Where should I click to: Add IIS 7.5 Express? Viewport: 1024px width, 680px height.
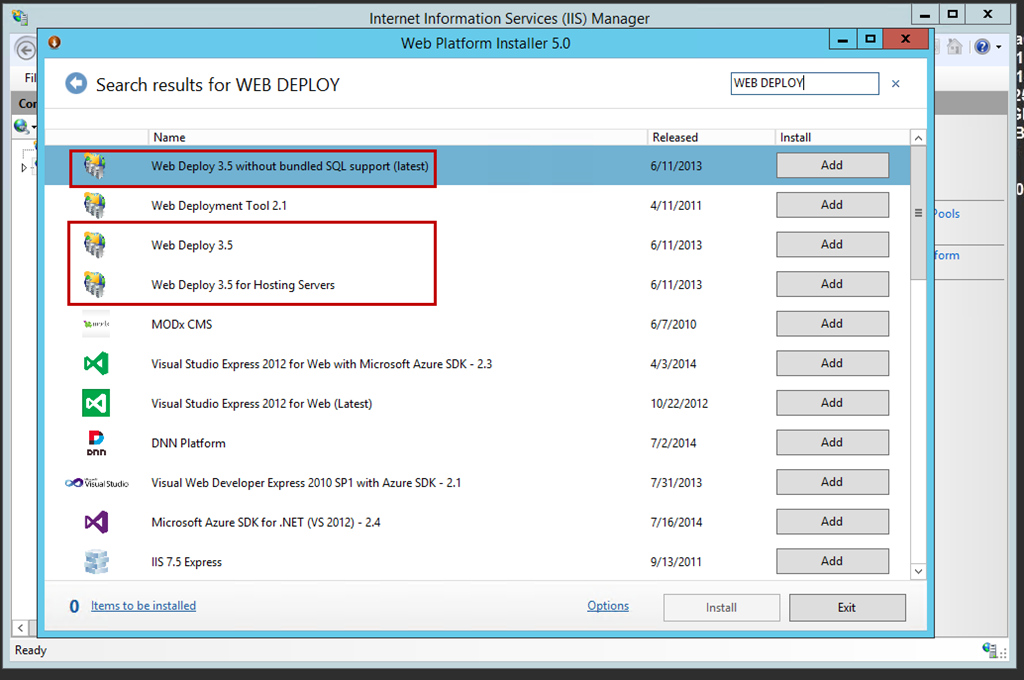(832, 561)
